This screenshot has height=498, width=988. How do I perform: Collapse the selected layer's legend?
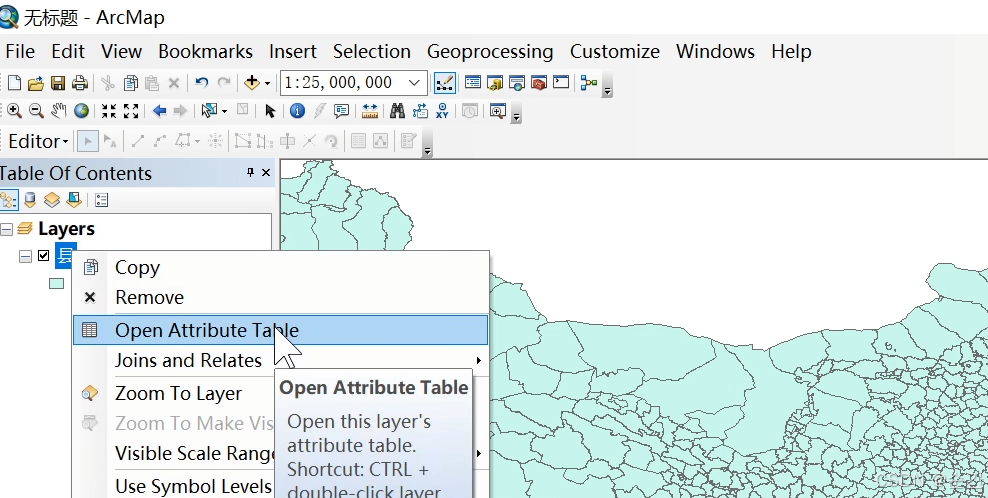tap(25, 256)
